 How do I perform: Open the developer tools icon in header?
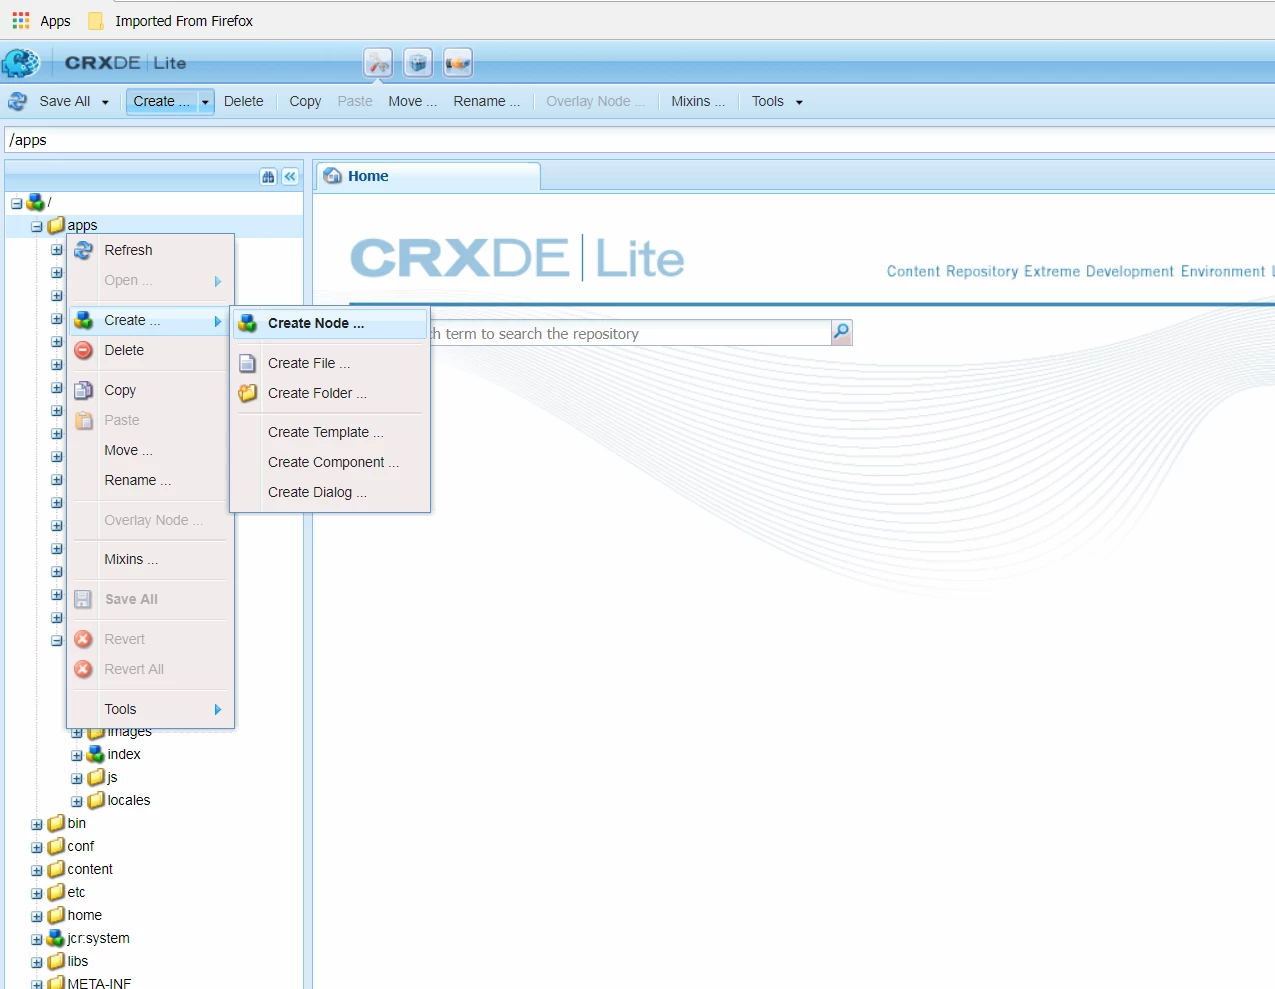[x=378, y=63]
